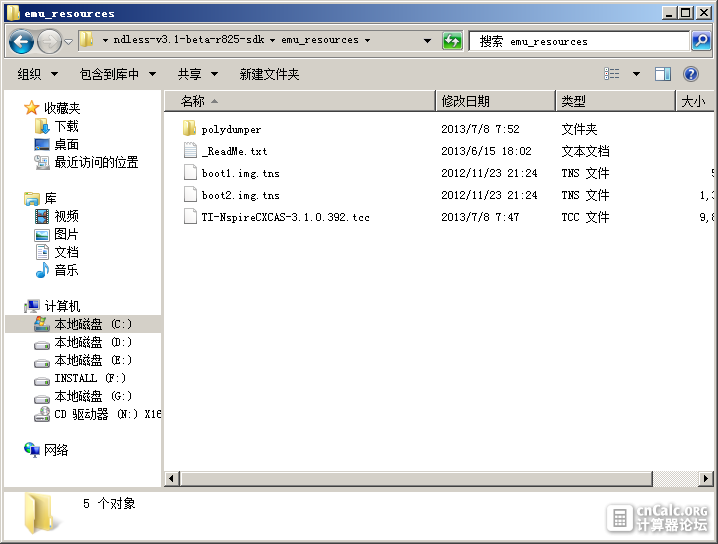The height and width of the screenshot is (544, 718).
Task: Click the folder icon in the address bar
Action: pos(86,40)
